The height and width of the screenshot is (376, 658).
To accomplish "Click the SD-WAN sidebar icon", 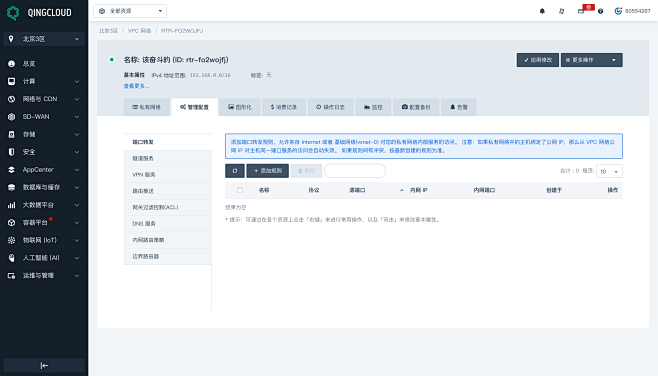I will [x=11, y=117].
